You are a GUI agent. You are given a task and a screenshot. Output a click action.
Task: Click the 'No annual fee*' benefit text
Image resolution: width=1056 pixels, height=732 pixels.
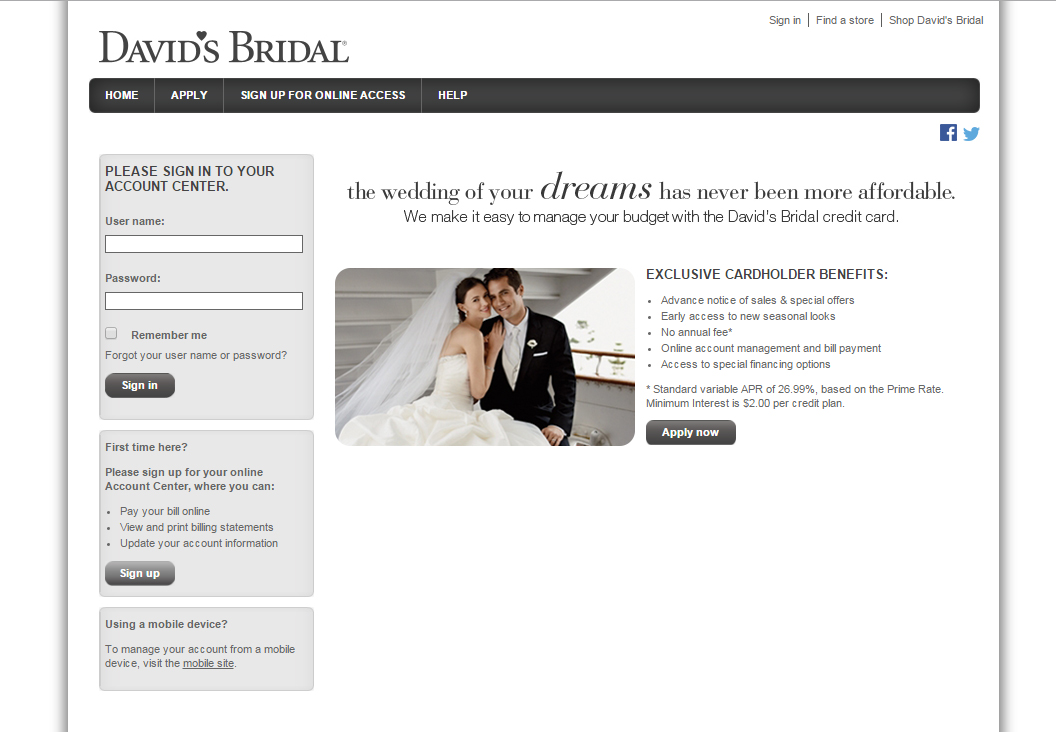696,332
